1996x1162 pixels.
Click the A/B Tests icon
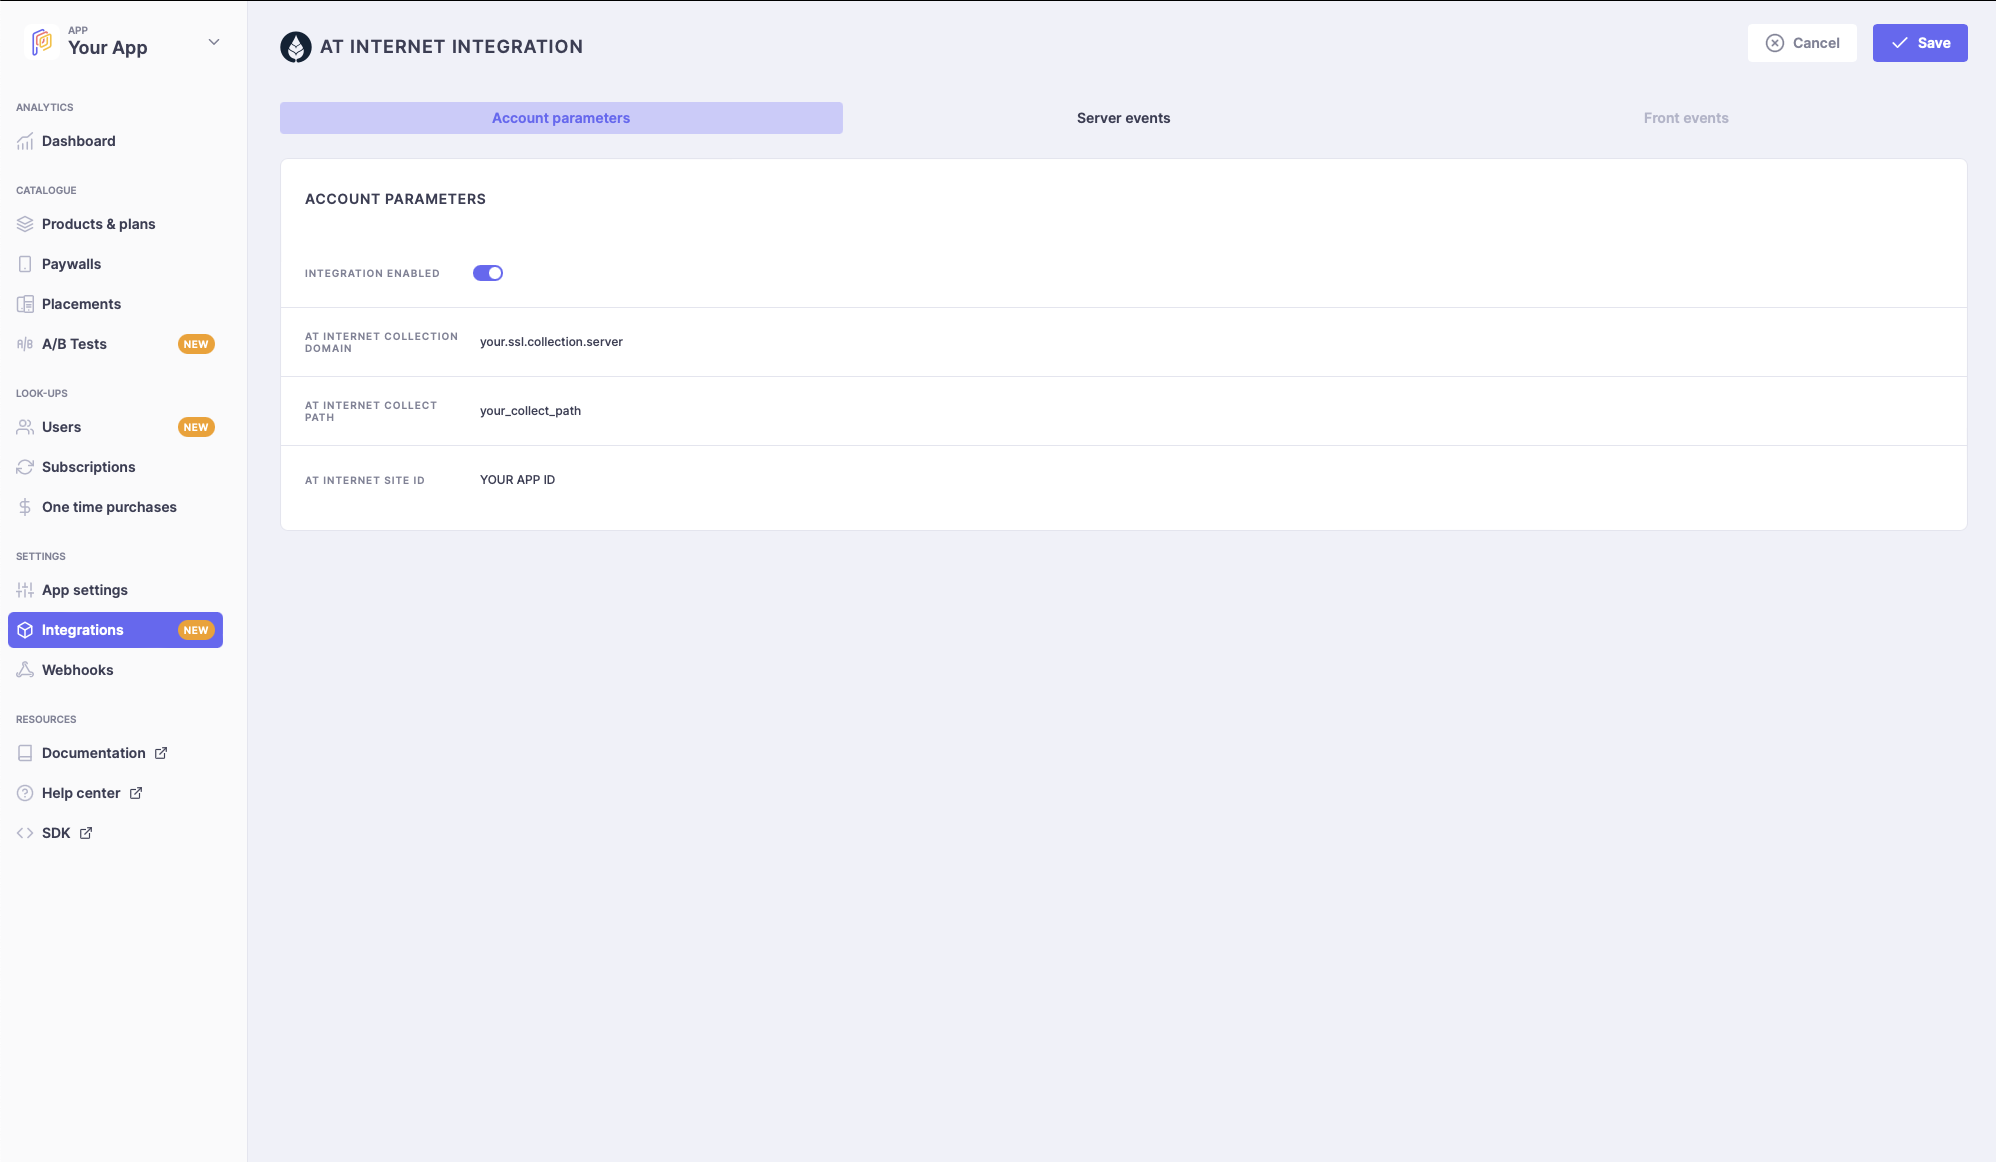(25, 344)
